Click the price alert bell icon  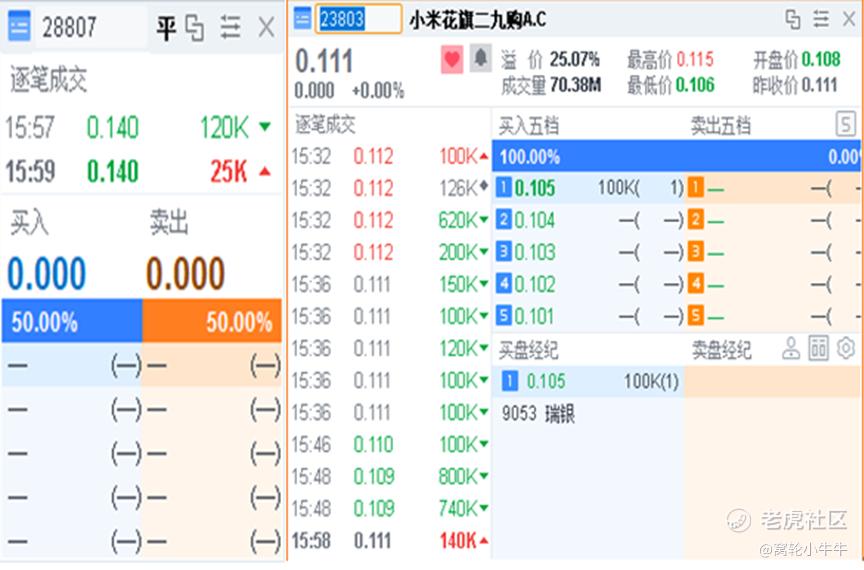point(480,58)
